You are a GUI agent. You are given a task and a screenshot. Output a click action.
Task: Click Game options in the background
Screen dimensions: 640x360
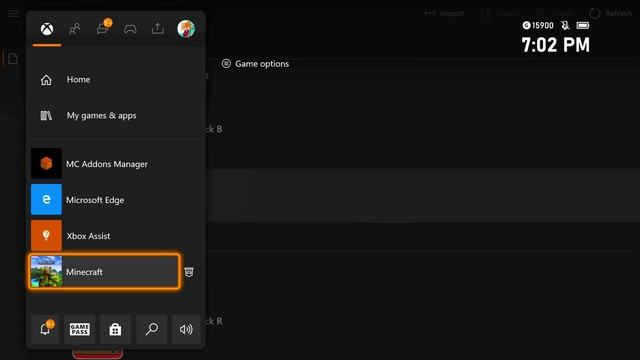pos(255,64)
